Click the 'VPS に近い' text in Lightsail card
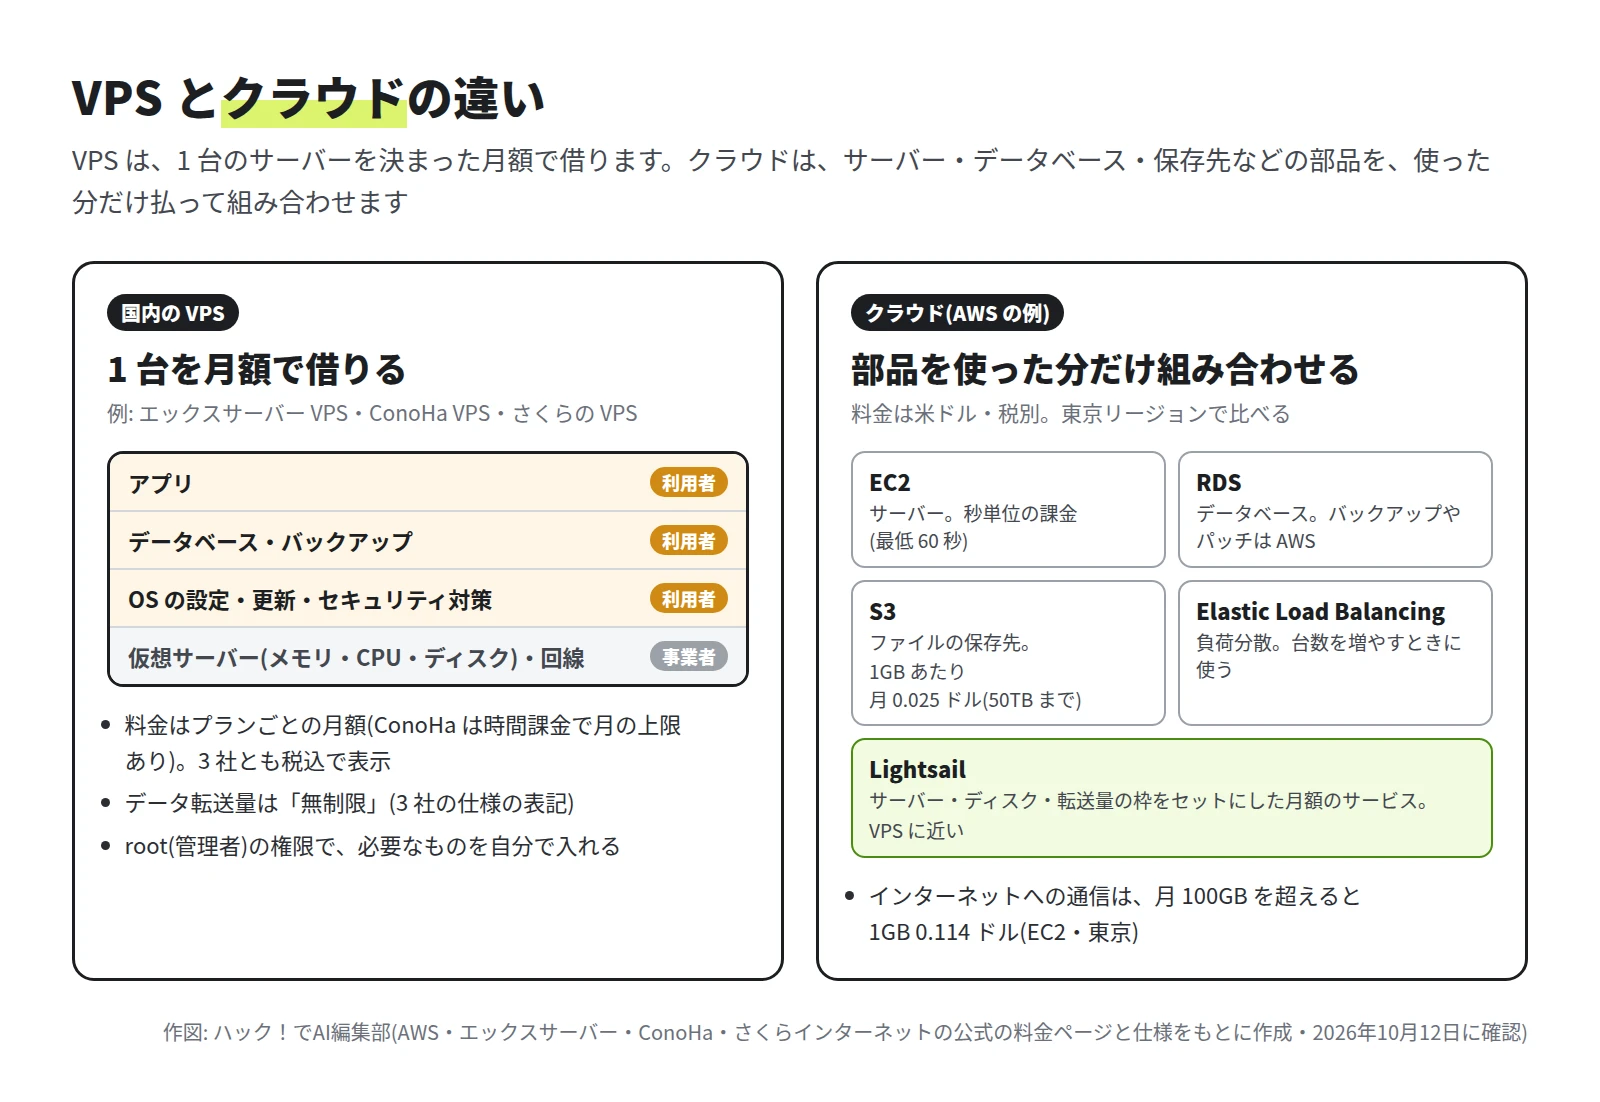Image resolution: width=1600 pixels, height=1102 pixels. click(916, 830)
